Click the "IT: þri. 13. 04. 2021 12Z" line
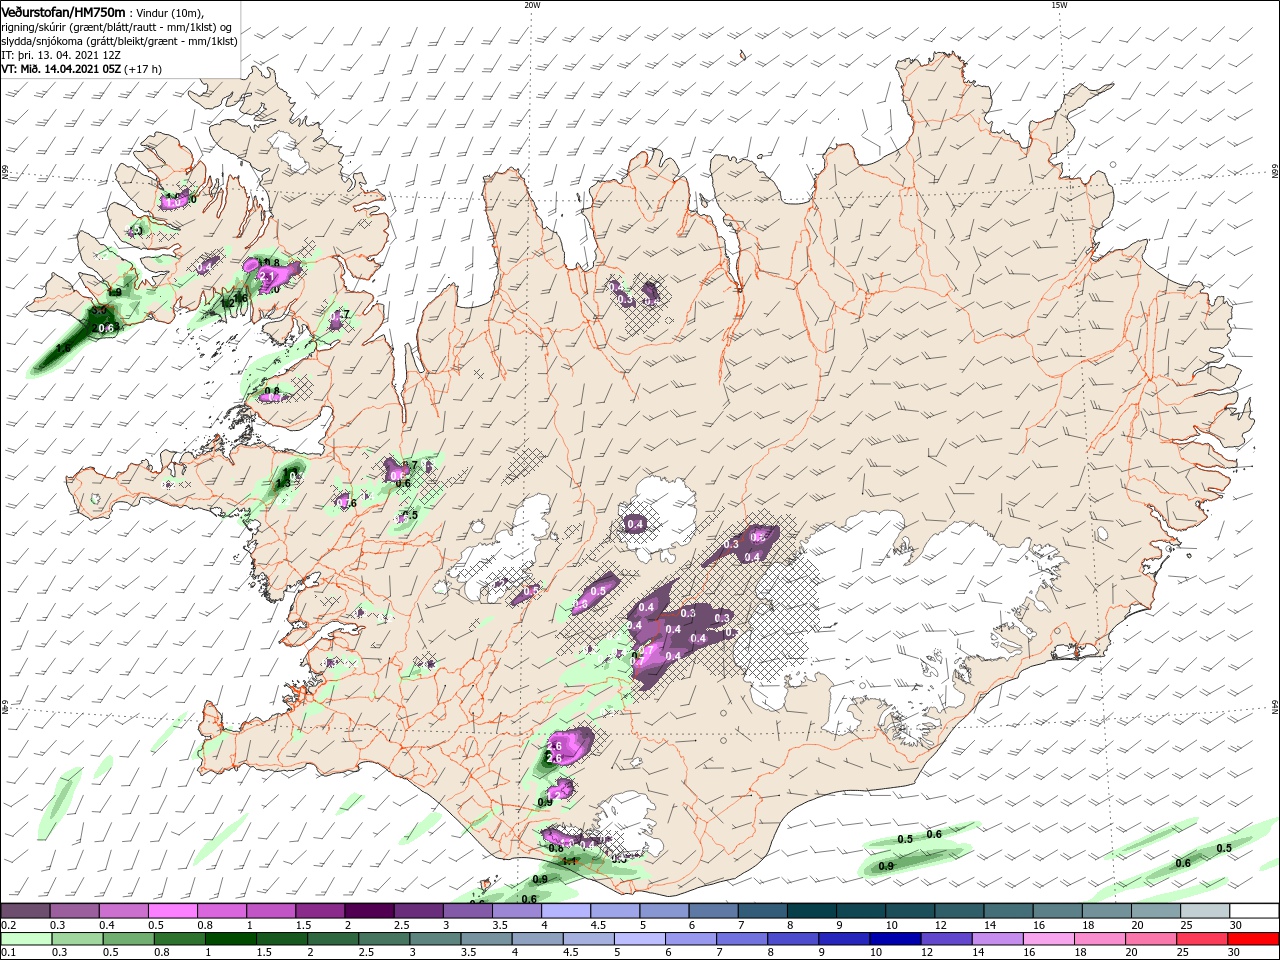This screenshot has width=1280, height=960. pyautogui.click(x=62, y=55)
